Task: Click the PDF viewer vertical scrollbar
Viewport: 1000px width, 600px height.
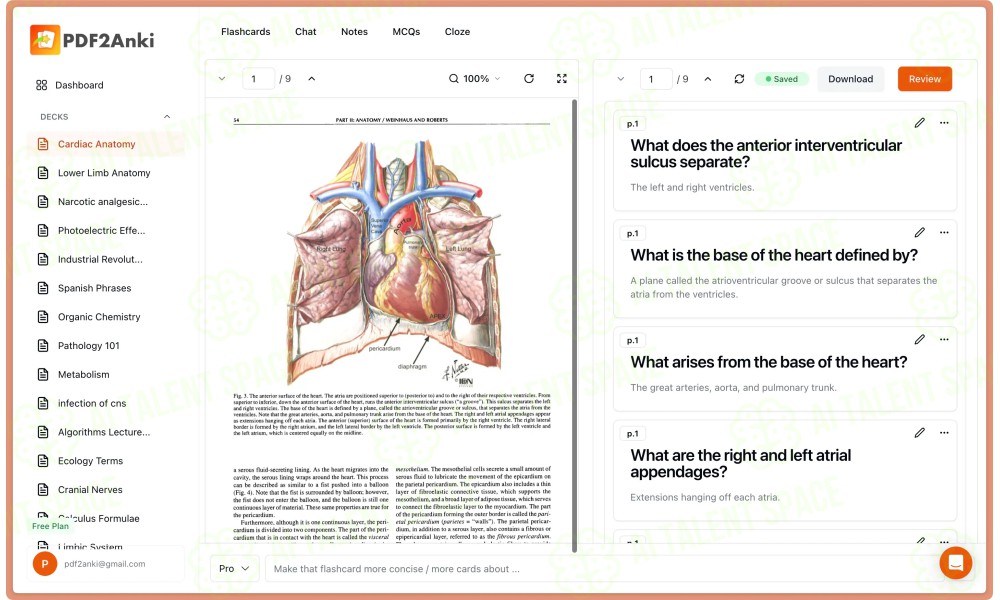Action: pos(575,325)
